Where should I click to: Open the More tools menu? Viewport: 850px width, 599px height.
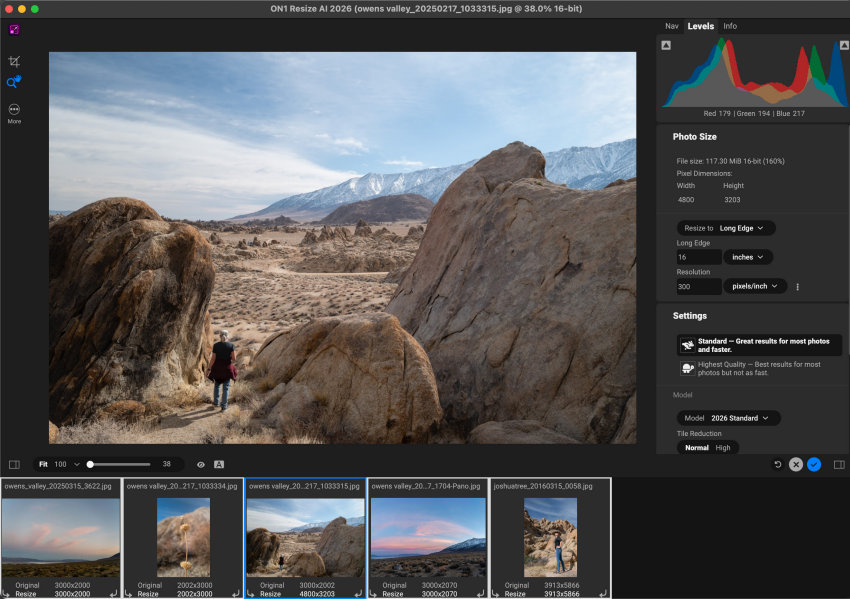click(x=14, y=113)
